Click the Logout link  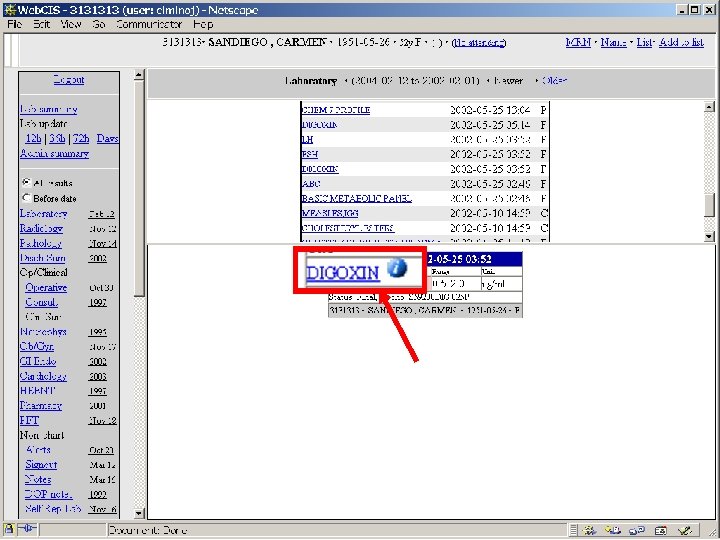pyautogui.click(x=69, y=80)
